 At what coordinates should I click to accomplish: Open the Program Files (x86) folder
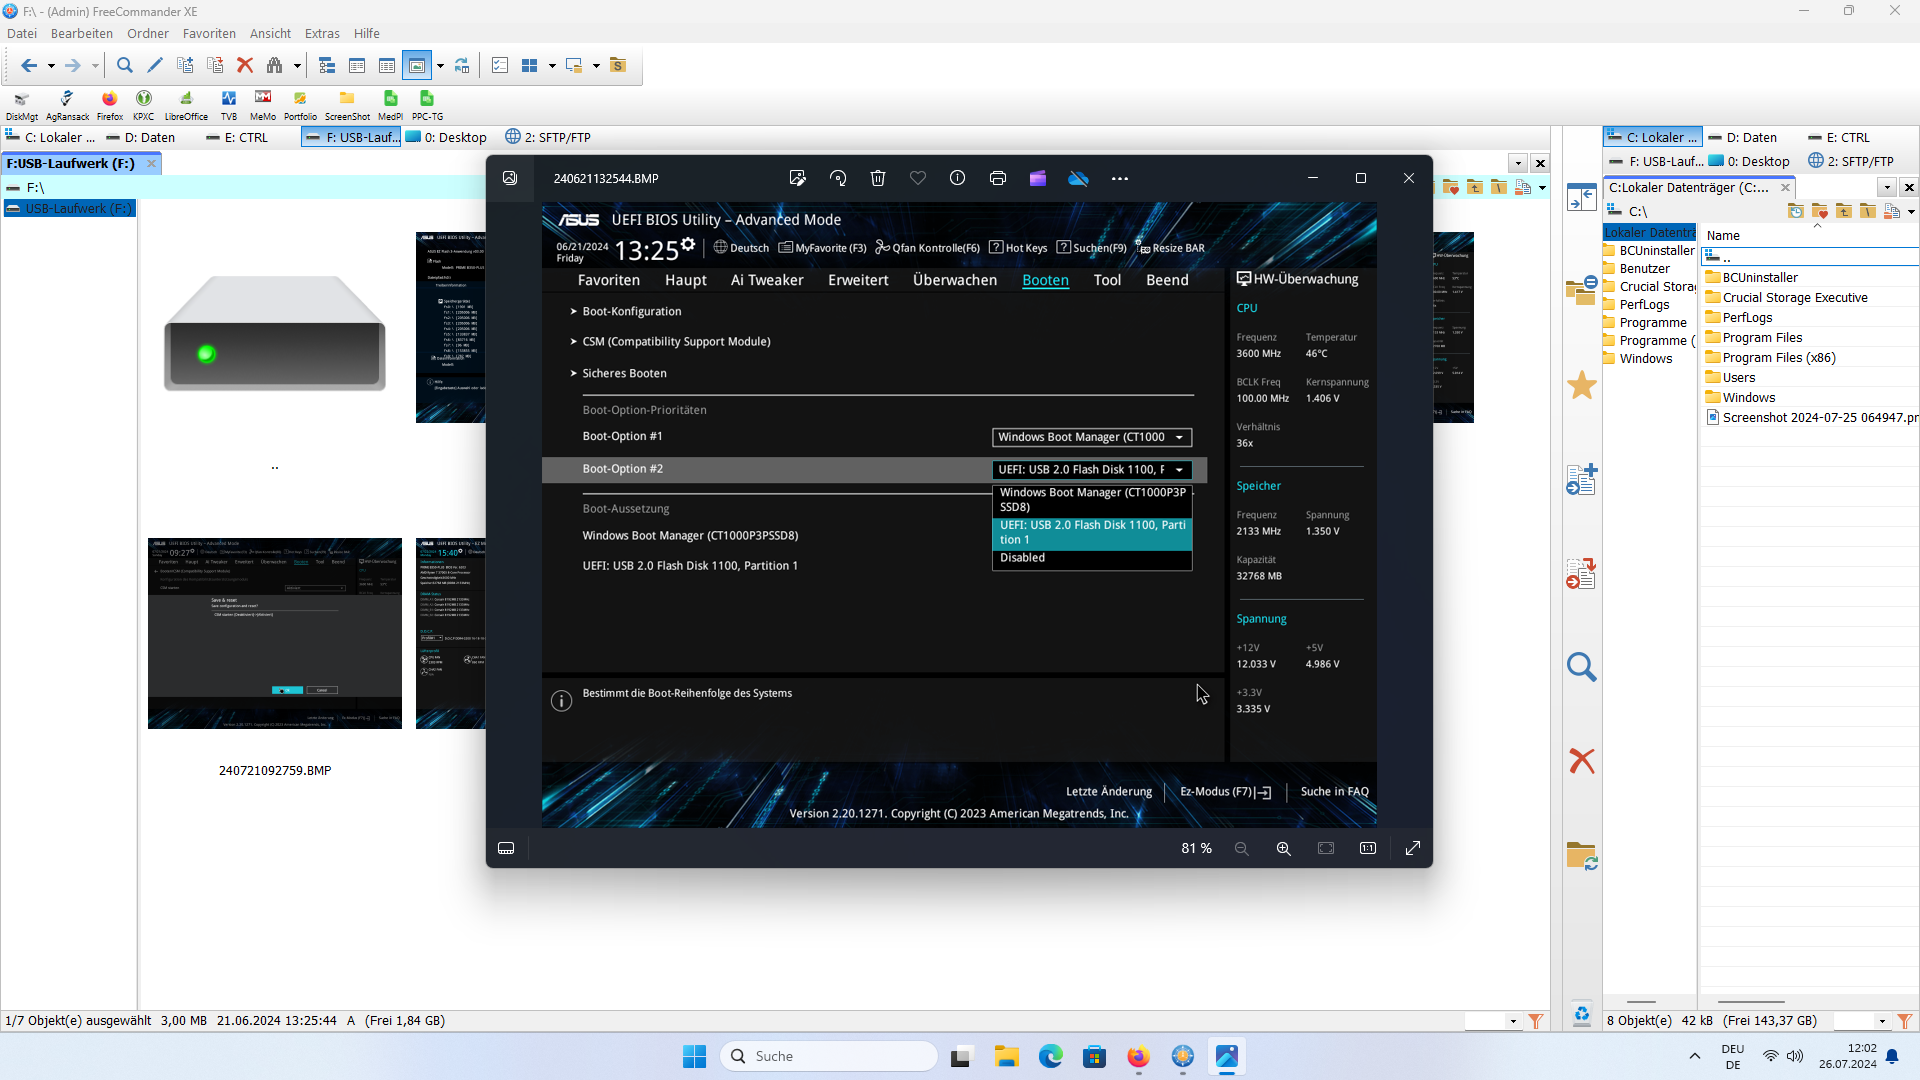tap(1778, 357)
